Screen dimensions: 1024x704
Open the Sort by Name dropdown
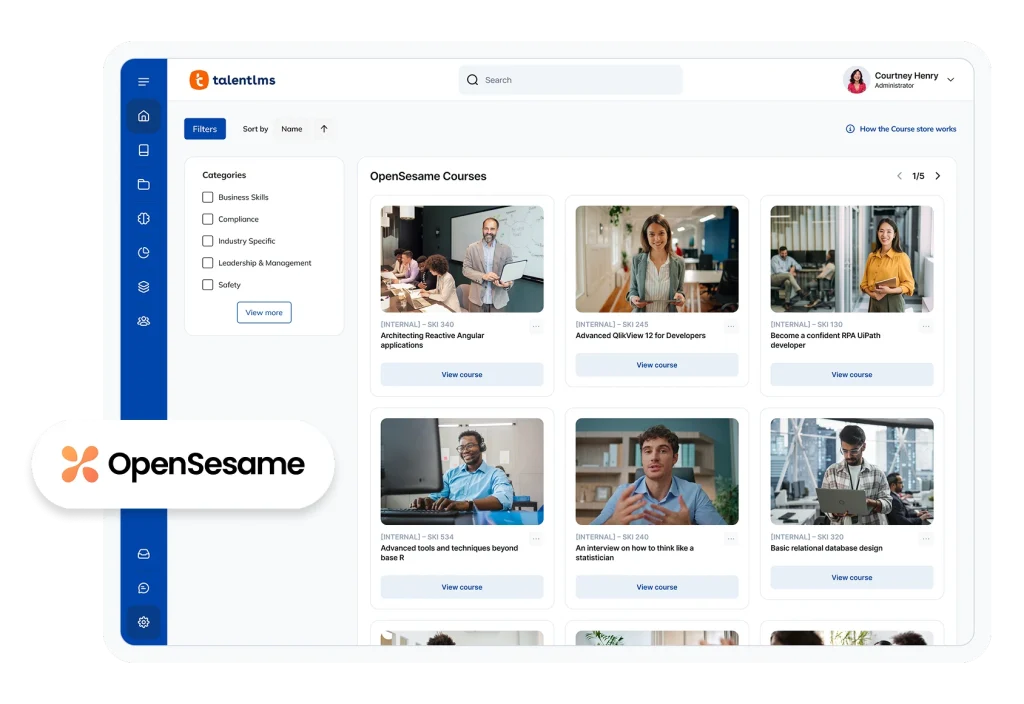click(292, 129)
